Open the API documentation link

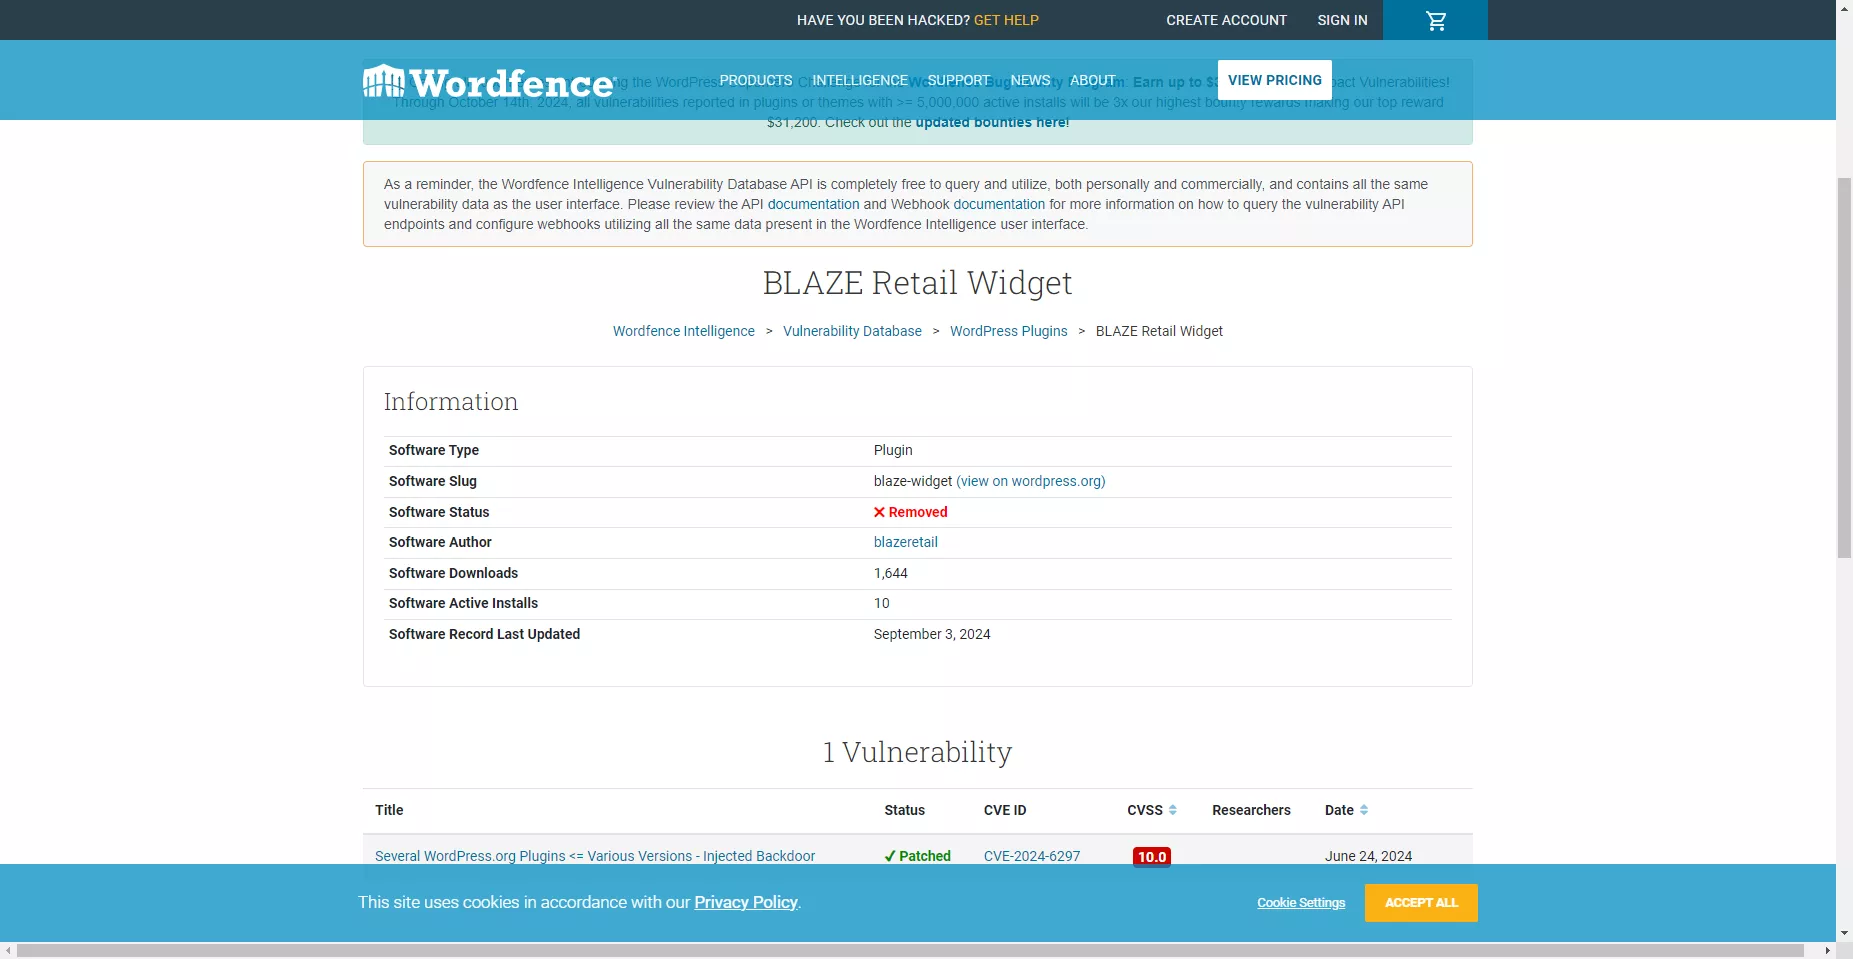pos(813,204)
